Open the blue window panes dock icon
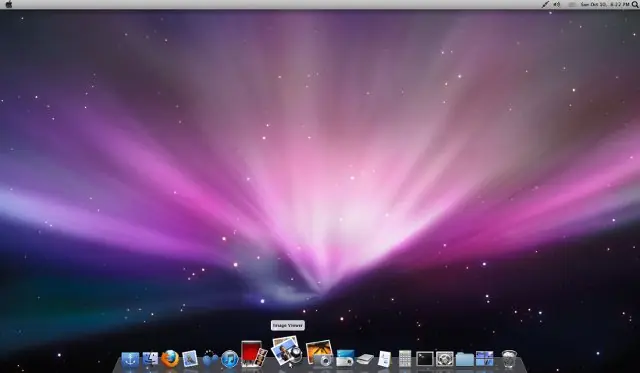The image size is (640, 373). point(484,359)
